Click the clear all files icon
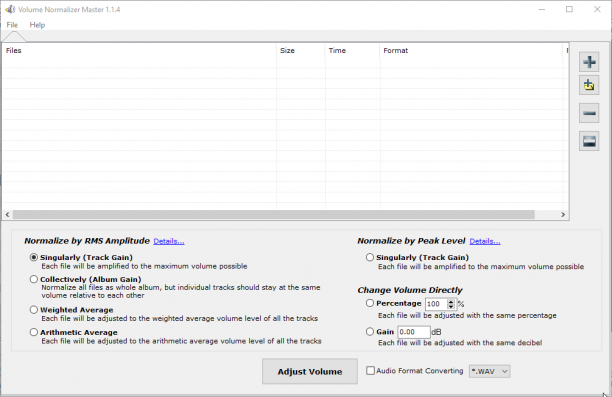 [x=589, y=141]
